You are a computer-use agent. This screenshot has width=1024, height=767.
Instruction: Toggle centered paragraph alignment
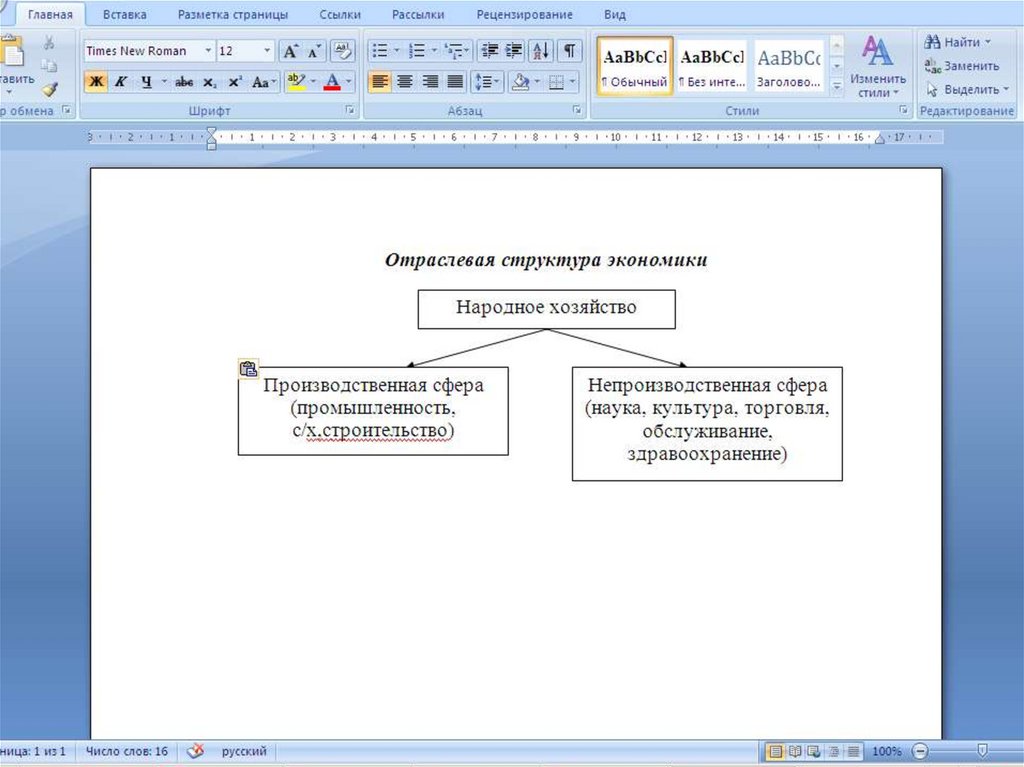click(406, 80)
